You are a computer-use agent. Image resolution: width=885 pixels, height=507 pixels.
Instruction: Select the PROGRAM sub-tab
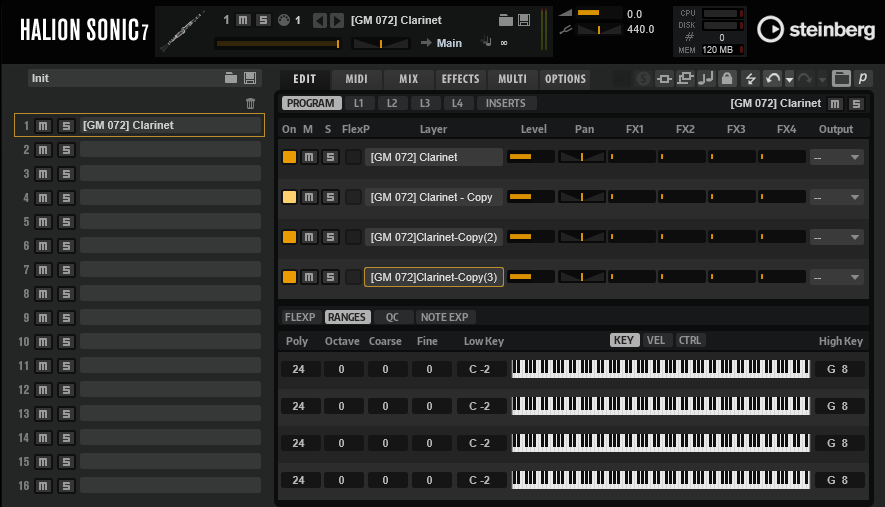pos(310,103)
